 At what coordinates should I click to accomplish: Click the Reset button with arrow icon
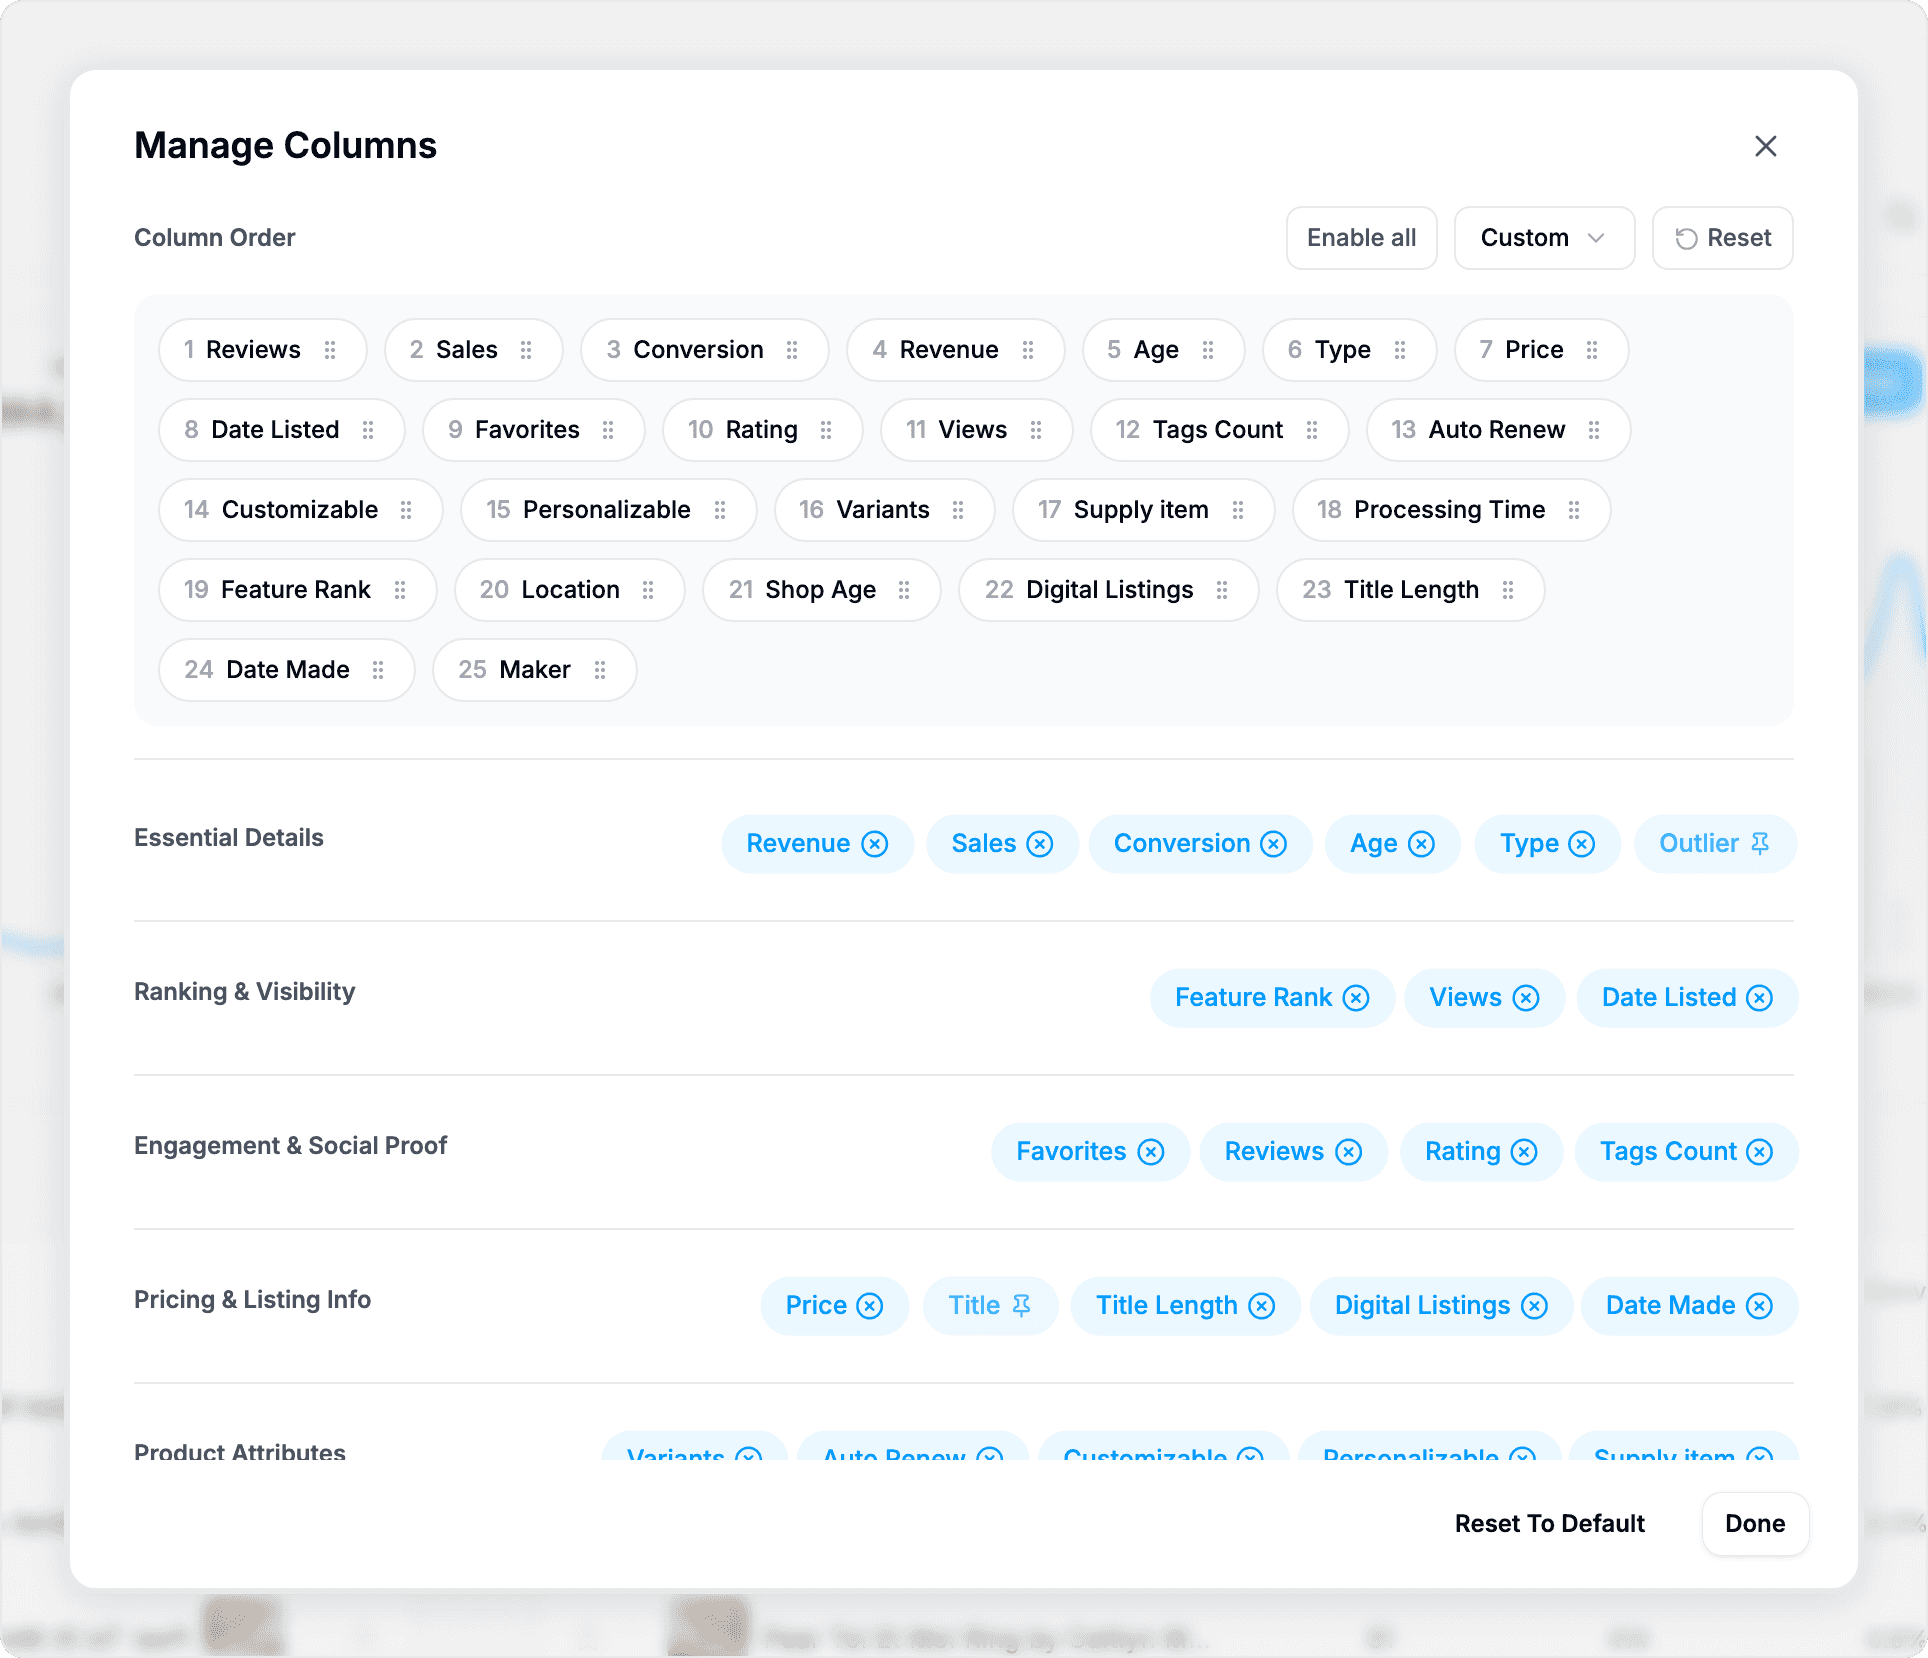(1722, 238)
